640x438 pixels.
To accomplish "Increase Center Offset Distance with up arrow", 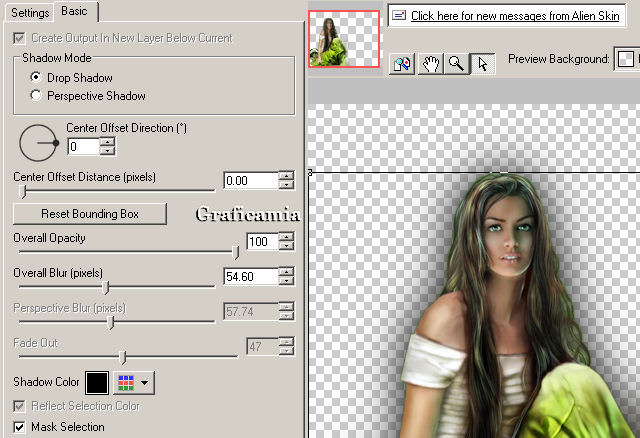I will pos(286,176).
